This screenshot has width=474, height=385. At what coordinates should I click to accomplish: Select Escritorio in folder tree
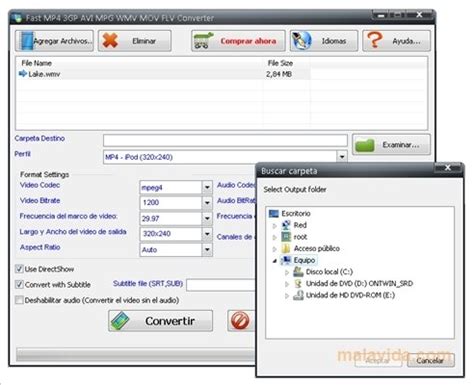pos(296,213)
